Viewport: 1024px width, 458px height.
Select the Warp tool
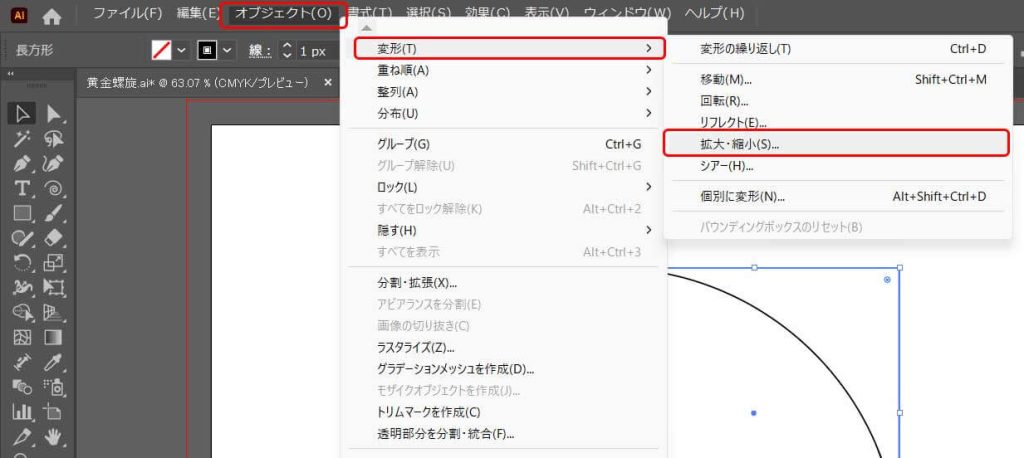coord(22,287)
